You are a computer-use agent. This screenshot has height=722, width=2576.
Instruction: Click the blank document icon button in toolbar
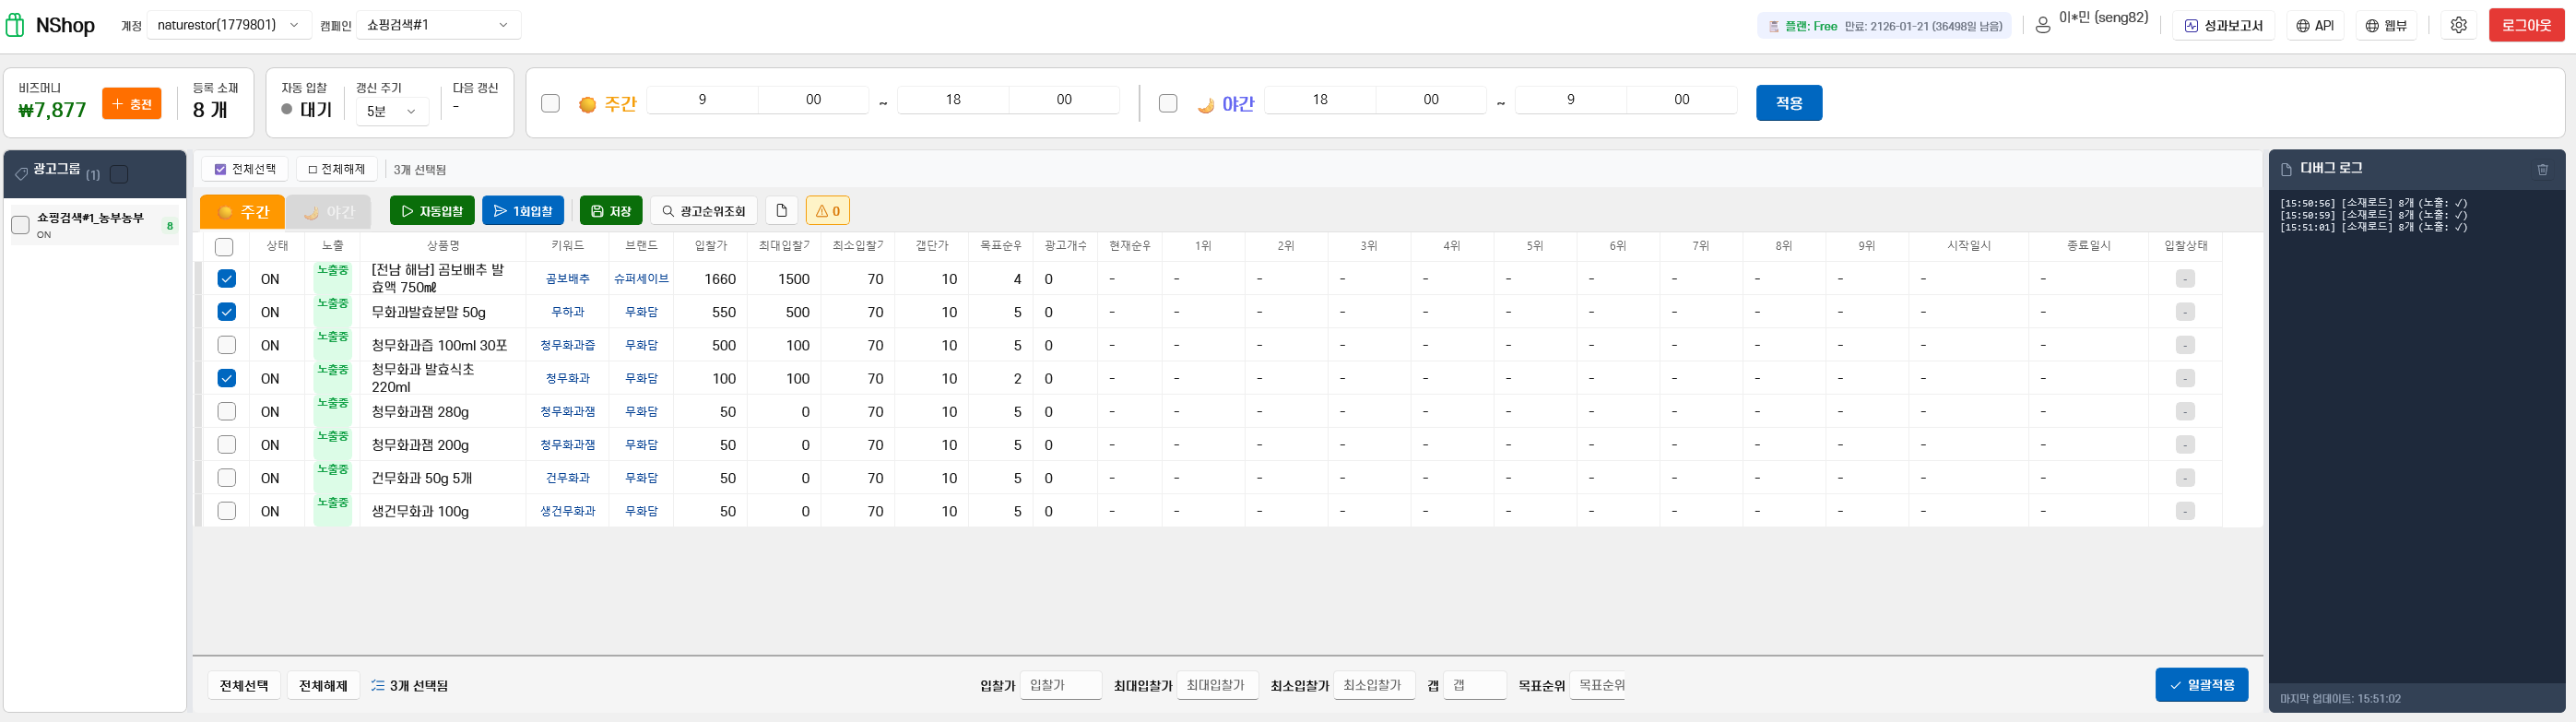[781, 211]
